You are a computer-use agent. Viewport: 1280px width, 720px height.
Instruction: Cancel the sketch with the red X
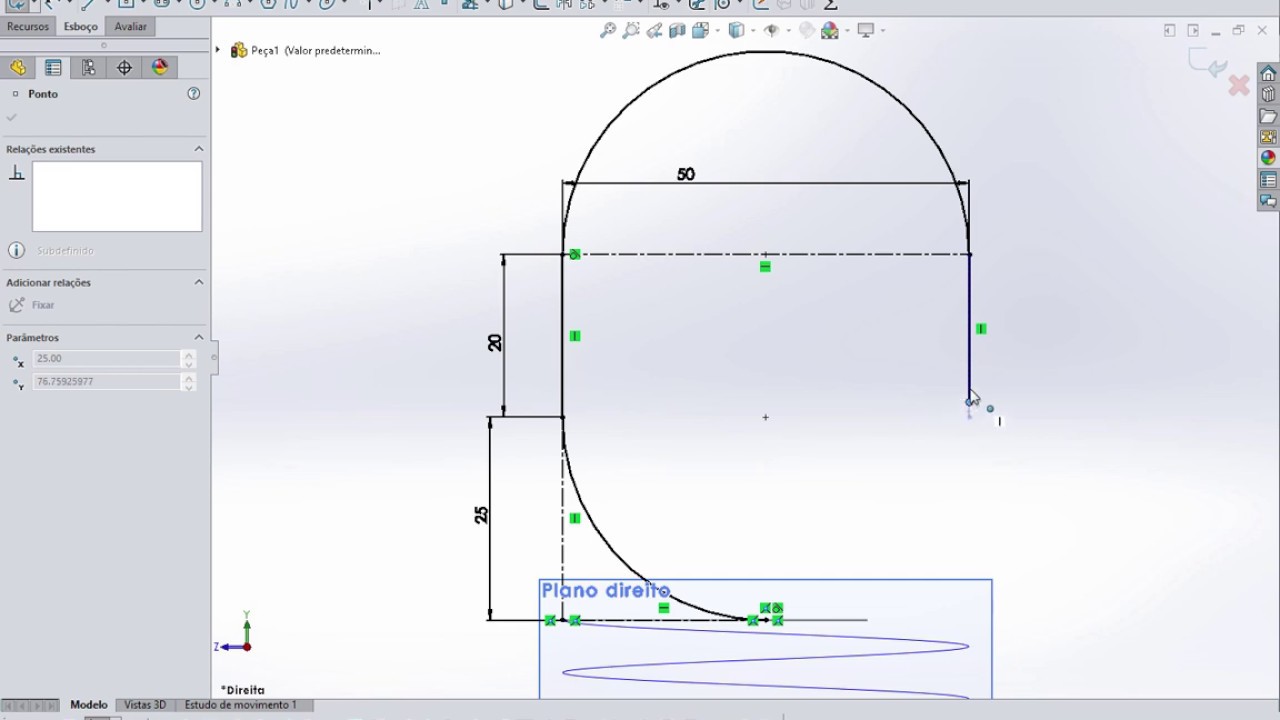(1239, 86)
